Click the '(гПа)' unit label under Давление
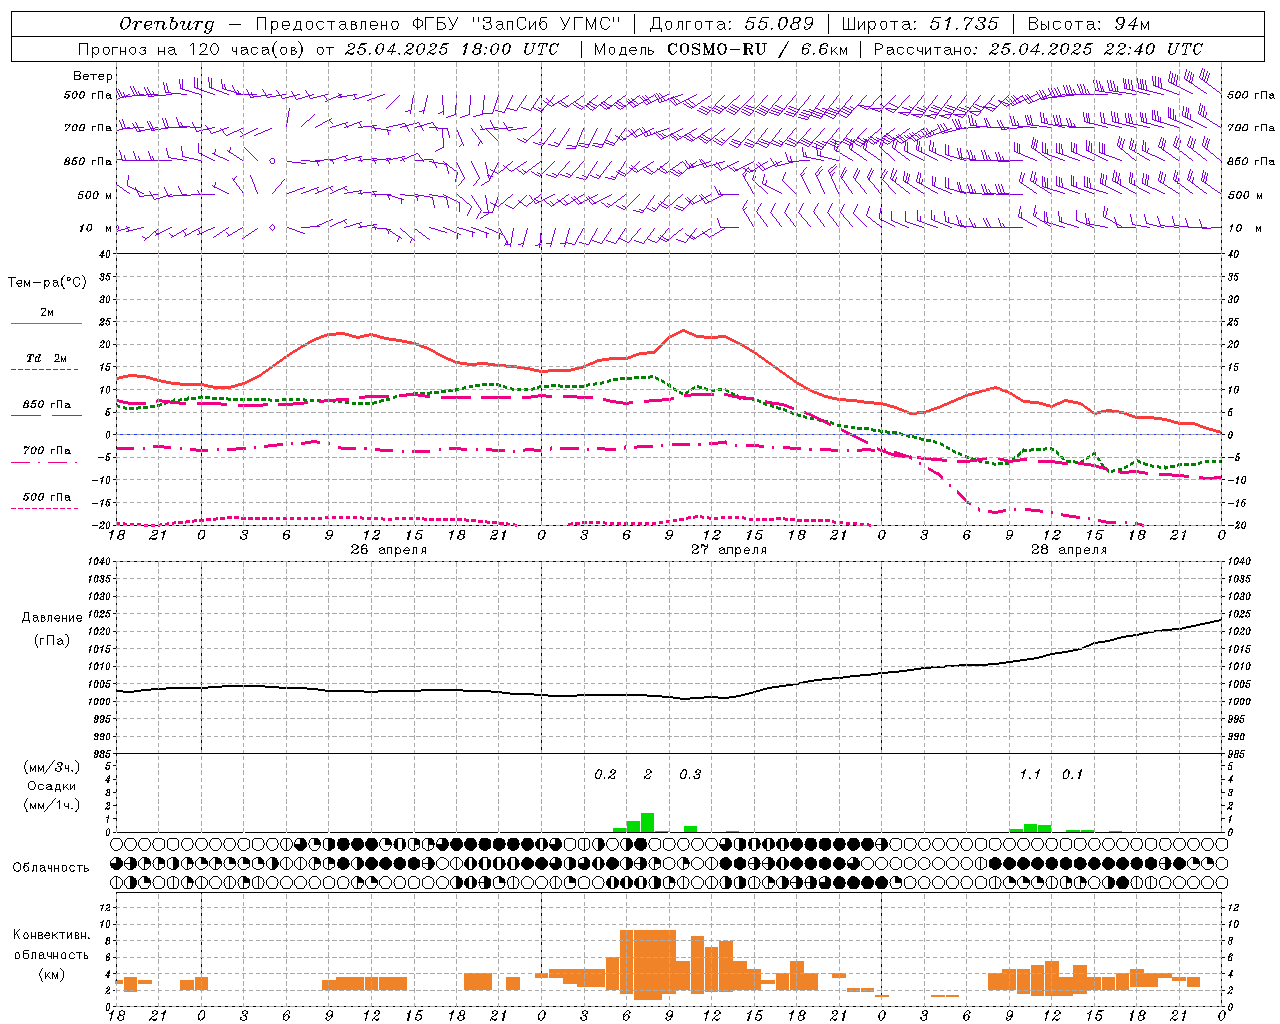 point(51,641)
